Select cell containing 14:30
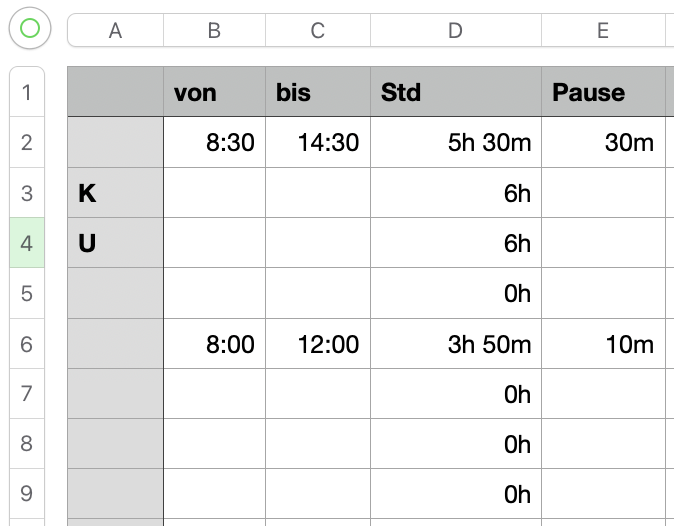Screen dimensions: 674x526 [317, 143]
